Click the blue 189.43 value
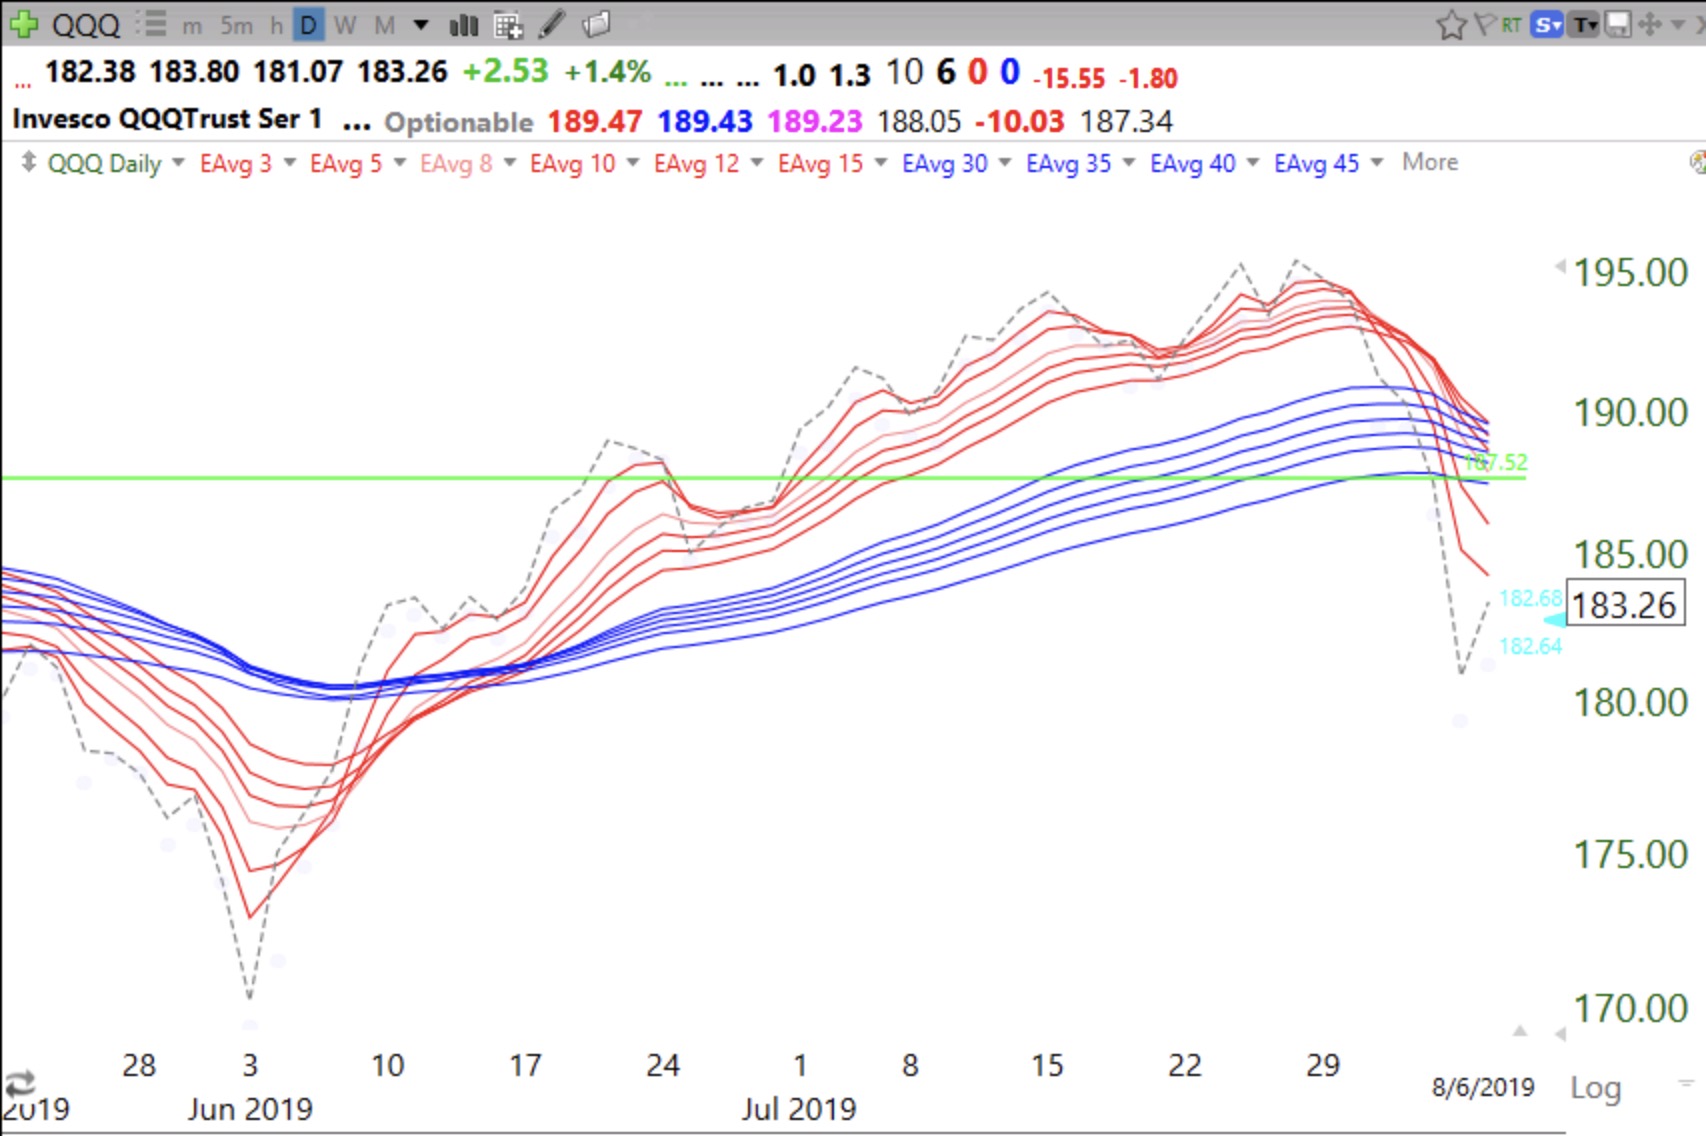 pos(705,121)
